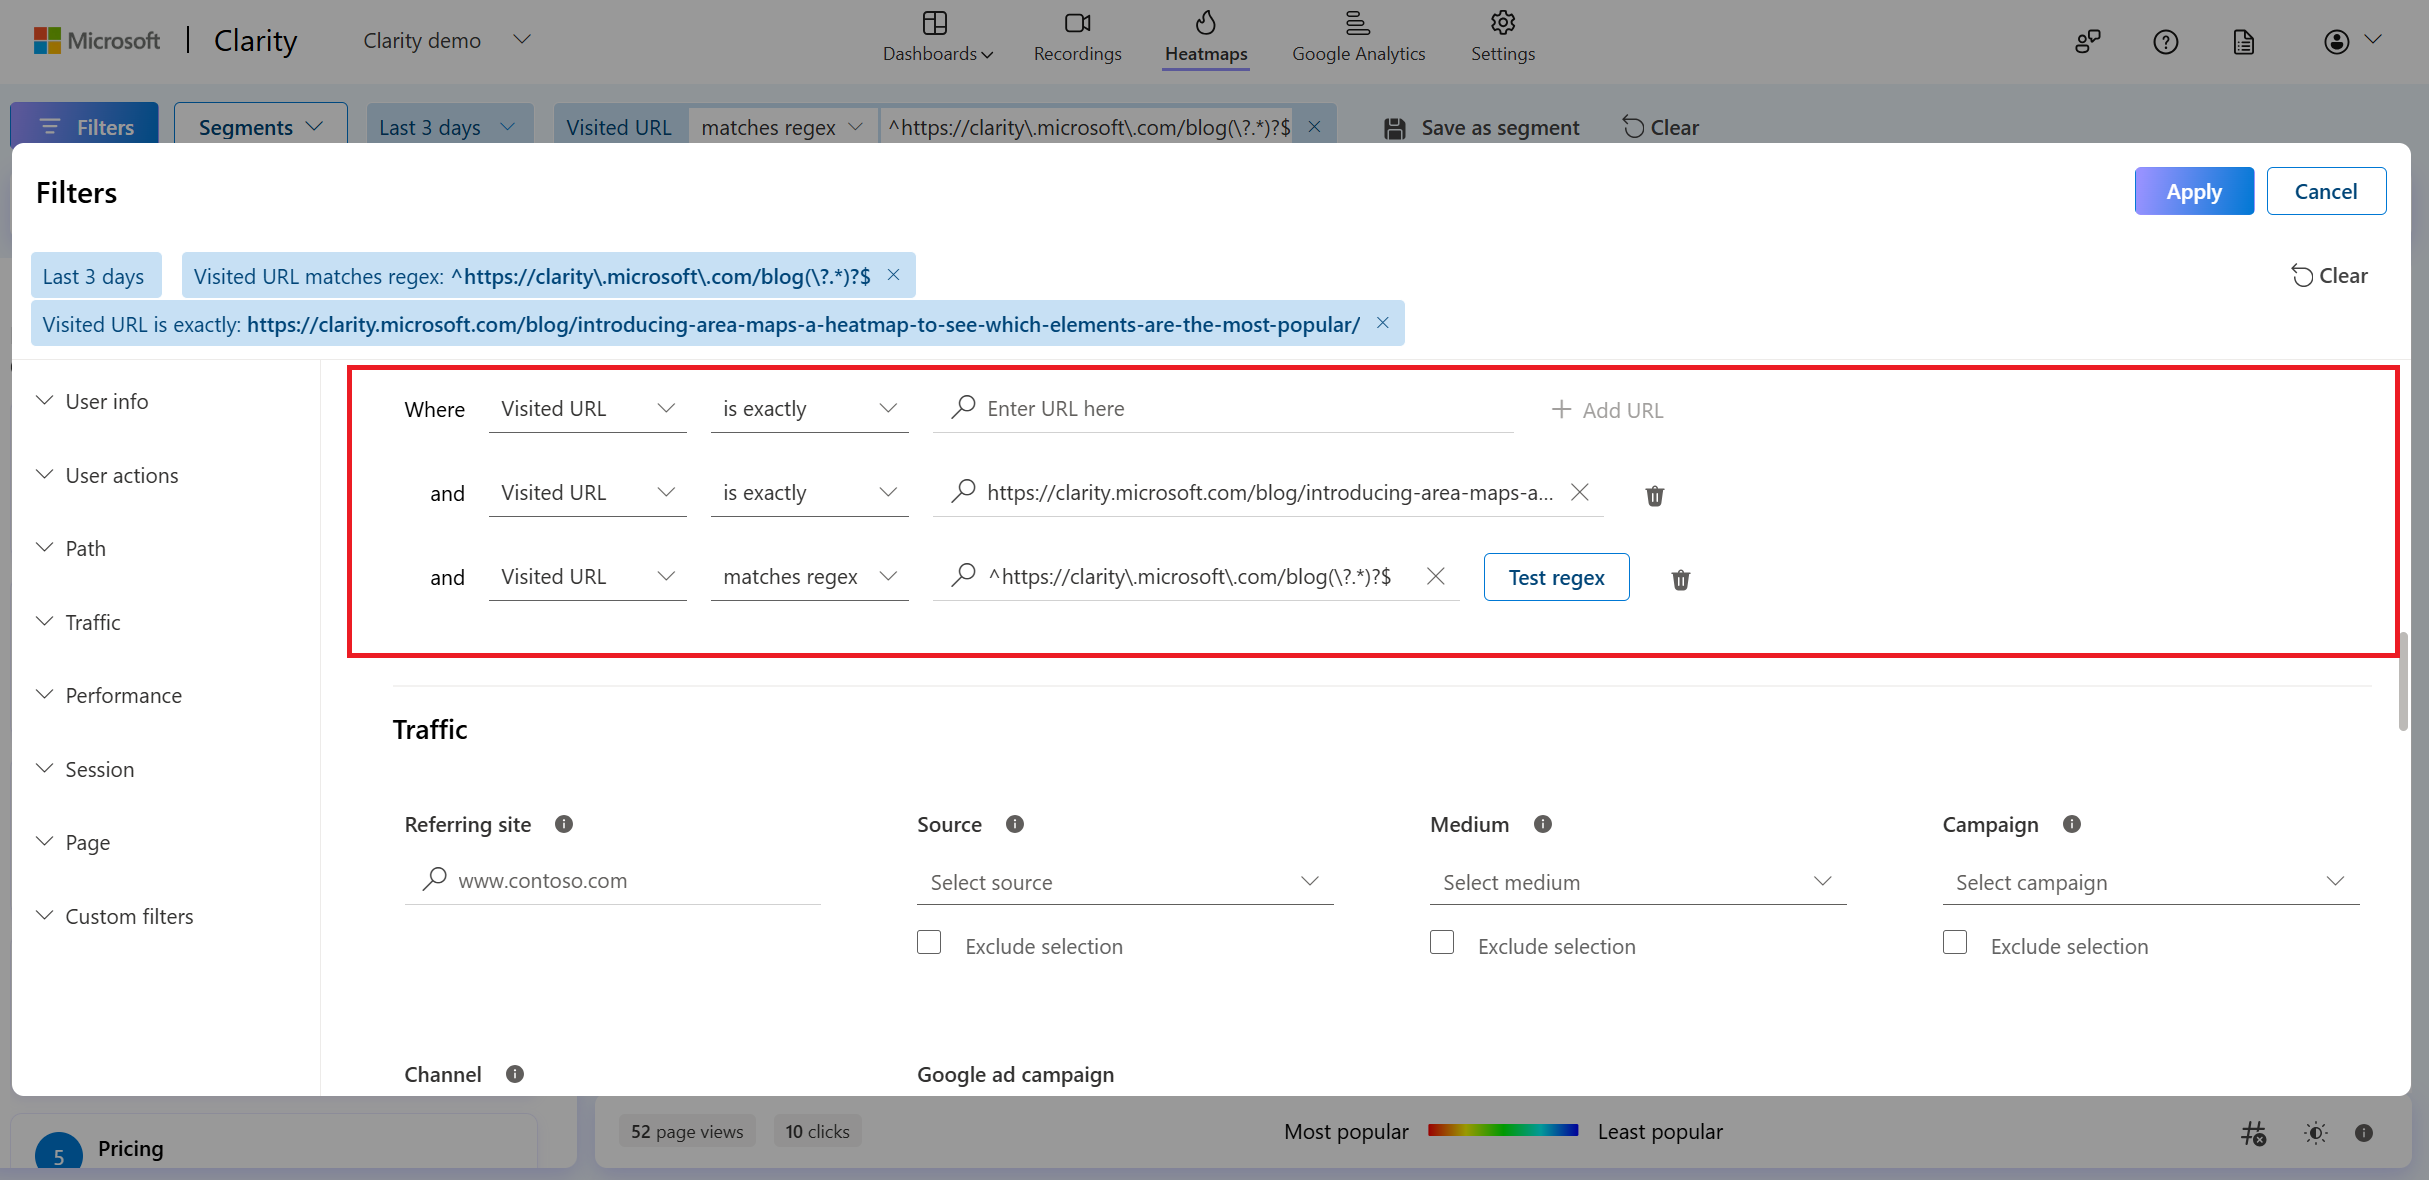2429x1180 pixels.
Task: Enable Exclude selection under Medium
Action: [x=1442, y=943]
